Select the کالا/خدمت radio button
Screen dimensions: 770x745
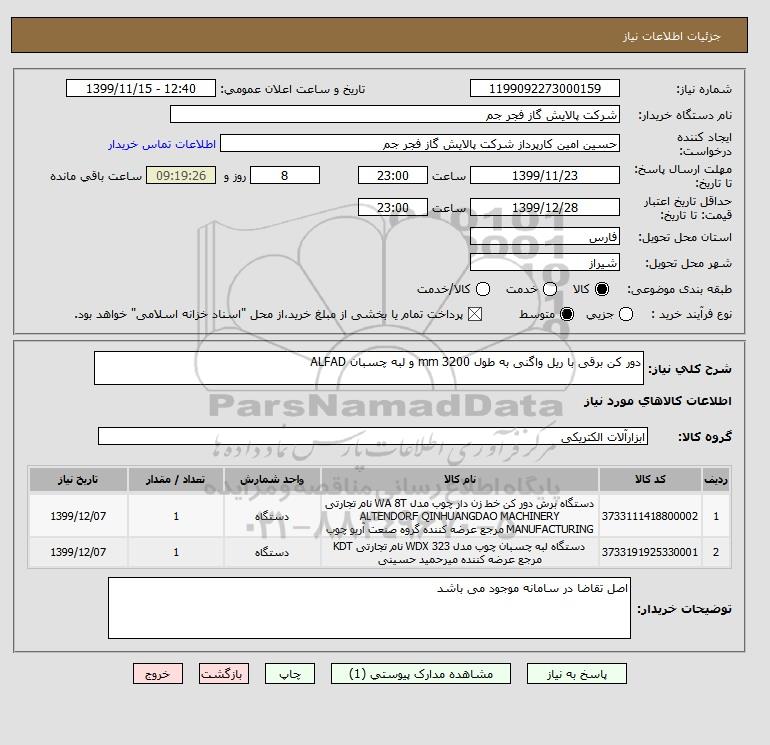483,289
